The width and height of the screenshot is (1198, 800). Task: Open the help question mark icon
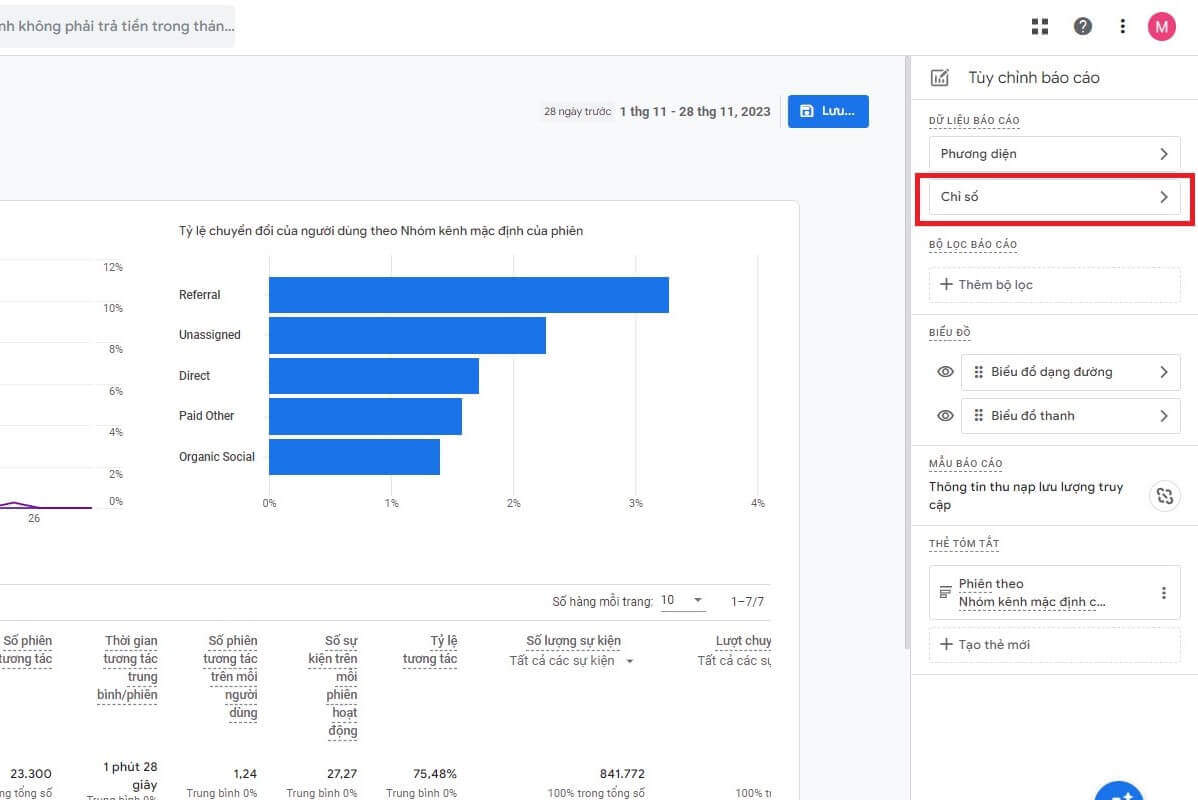[1083, 27]
